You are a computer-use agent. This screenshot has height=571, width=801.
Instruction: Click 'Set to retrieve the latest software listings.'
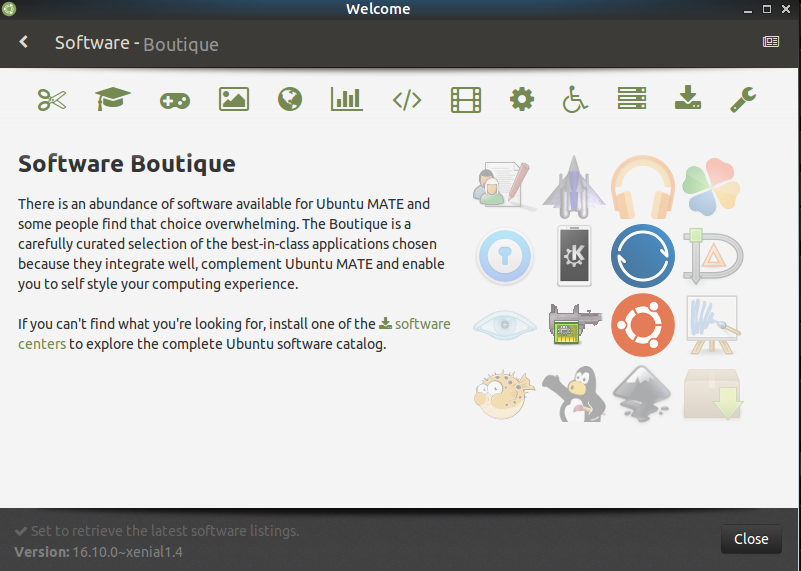(164, 531)
